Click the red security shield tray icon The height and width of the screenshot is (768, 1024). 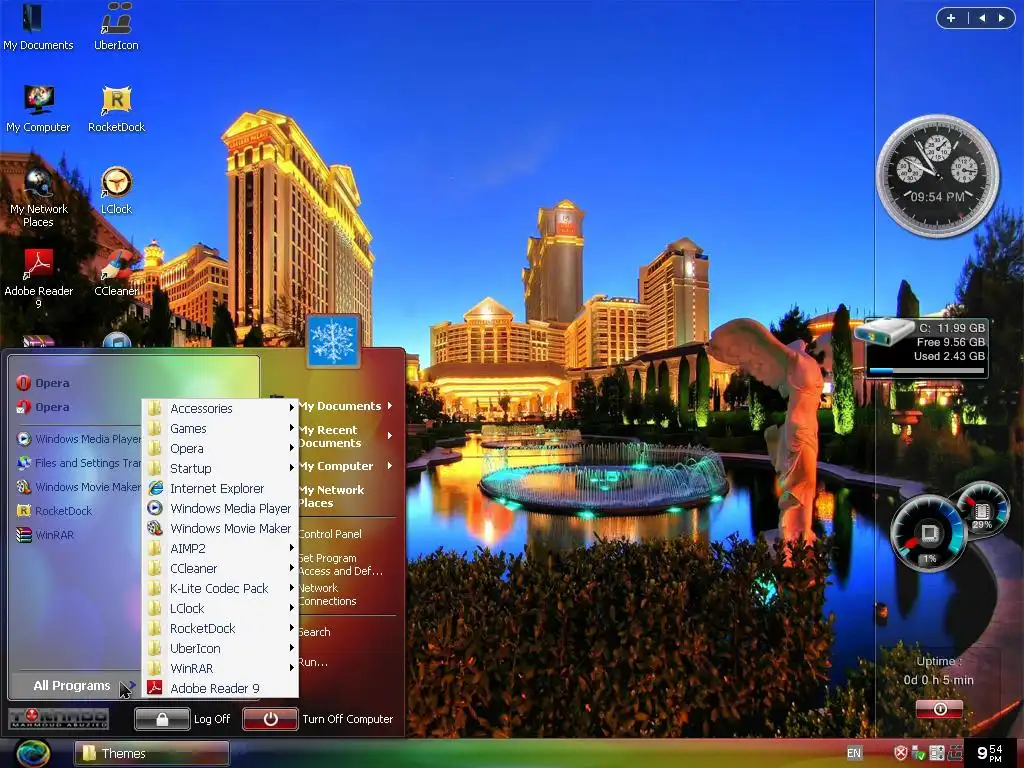click(901, 753)
